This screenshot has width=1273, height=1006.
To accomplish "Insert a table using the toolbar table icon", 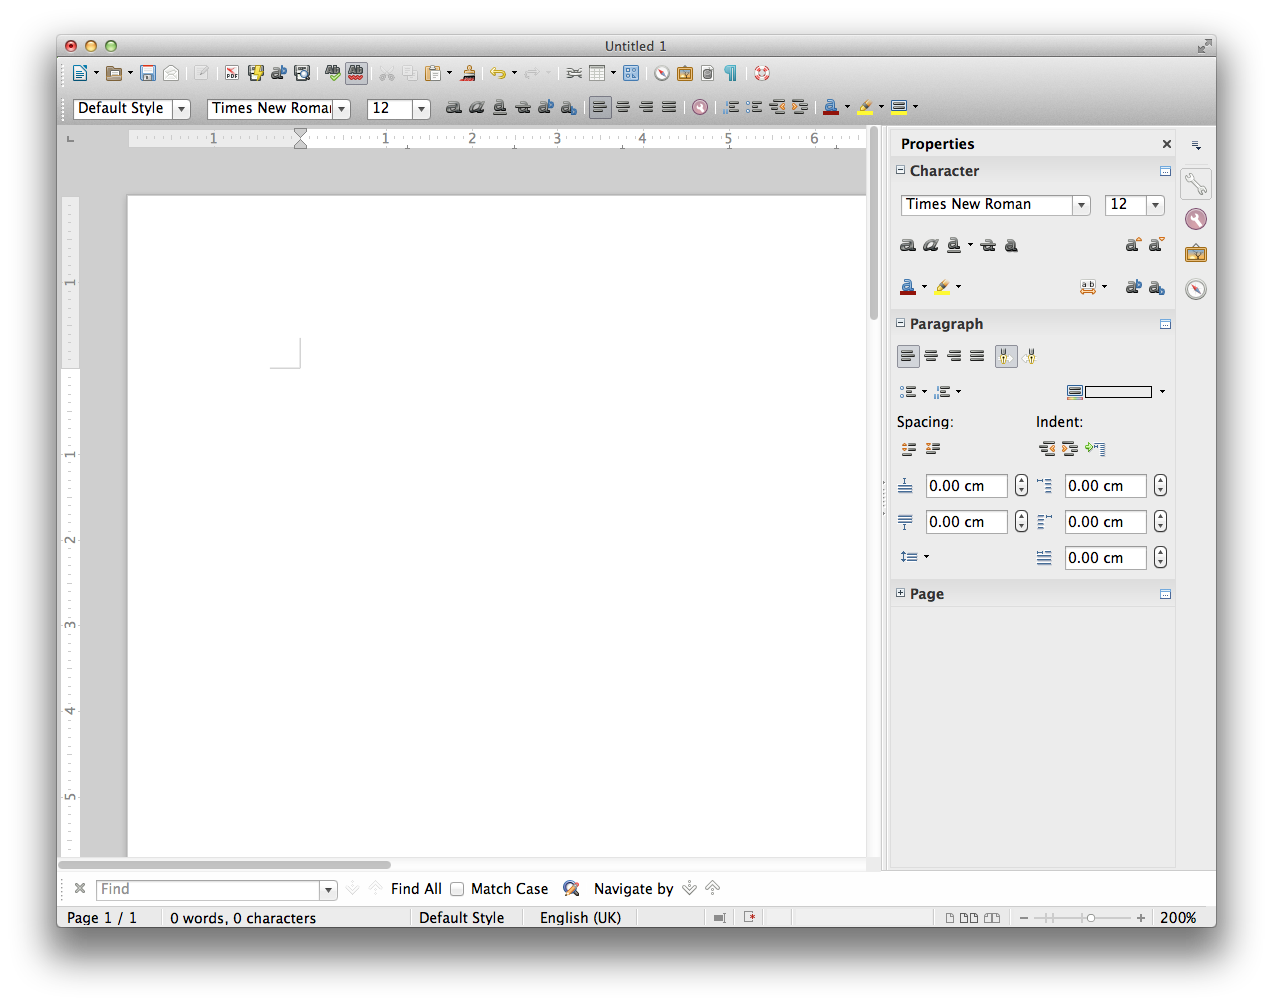I will click(598, 73).
